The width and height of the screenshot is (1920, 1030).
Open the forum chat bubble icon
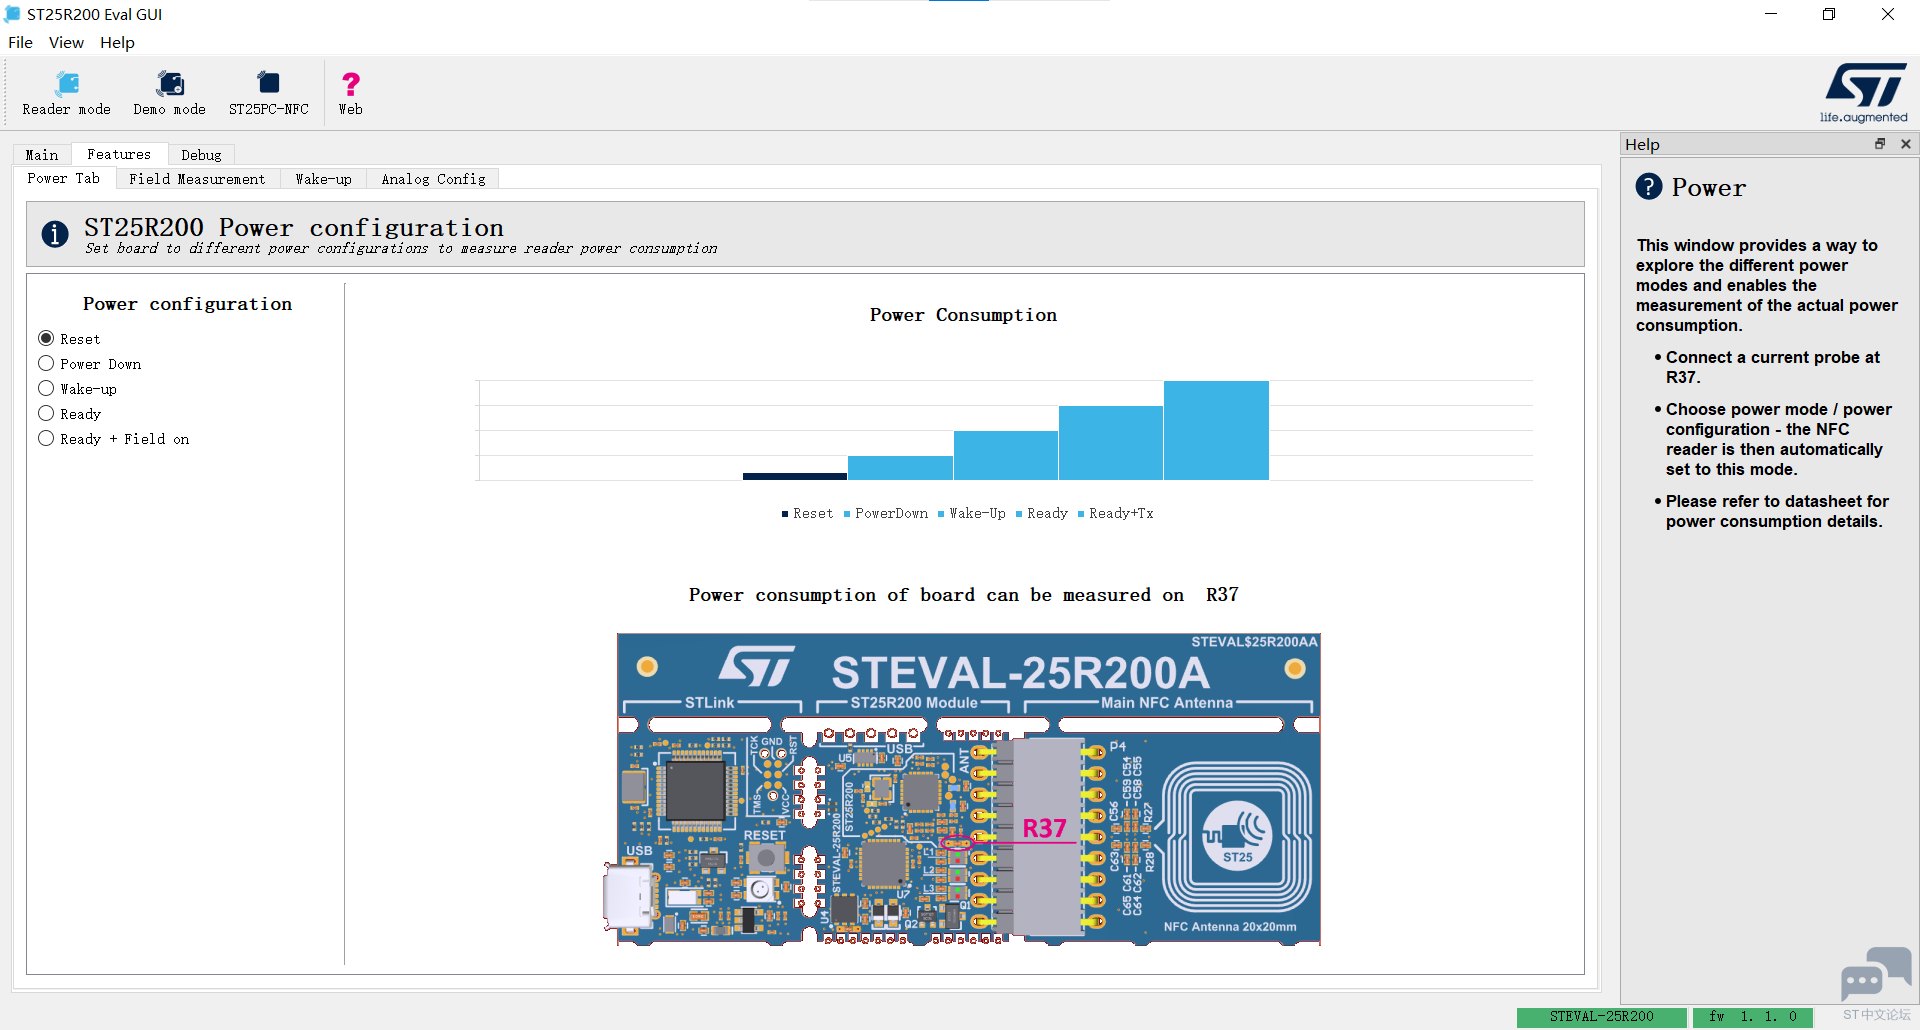1876,973
